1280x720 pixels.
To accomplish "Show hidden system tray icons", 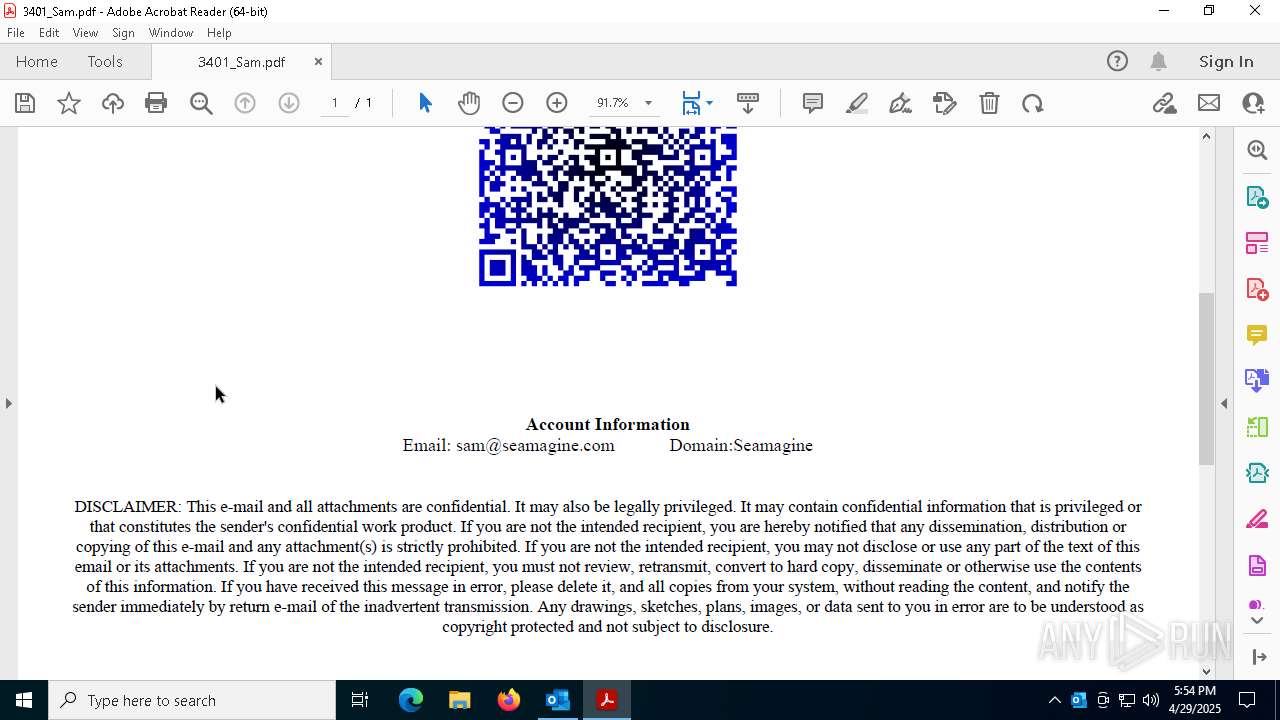I will pyautogui.click(x=1054, y=700).
